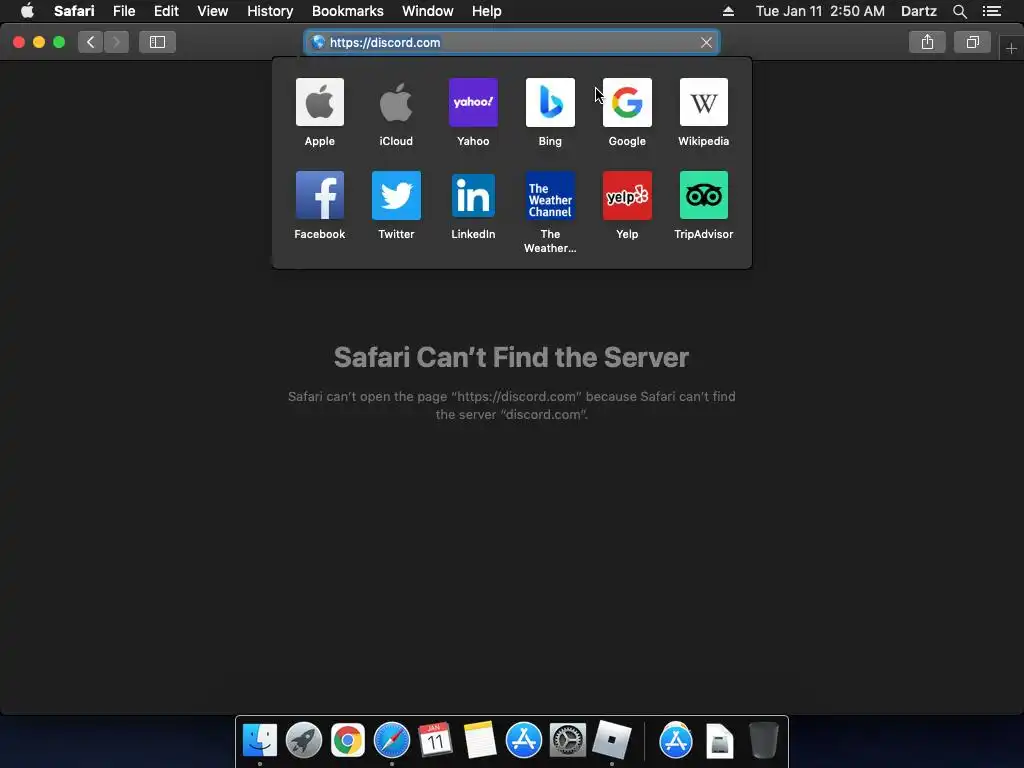The width and height of the screenshot is (1024, 768).
Task: Click the discord.com address field
Action: 511,42
